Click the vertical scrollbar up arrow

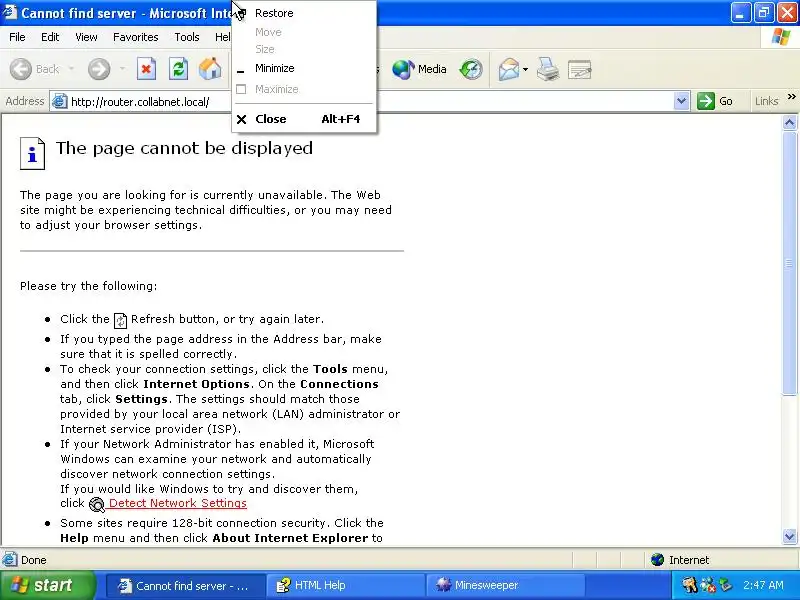(789, 122)
